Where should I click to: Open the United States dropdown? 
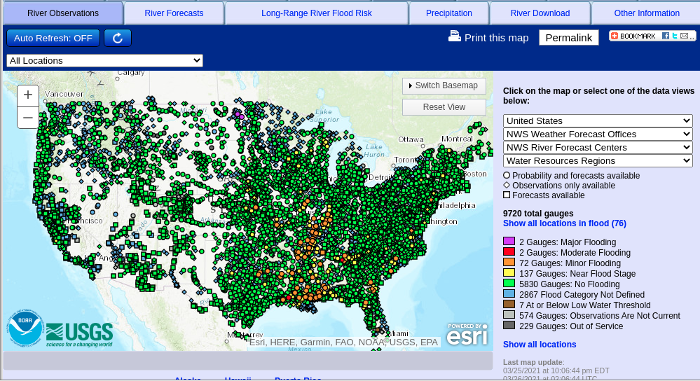coord(598,121)
